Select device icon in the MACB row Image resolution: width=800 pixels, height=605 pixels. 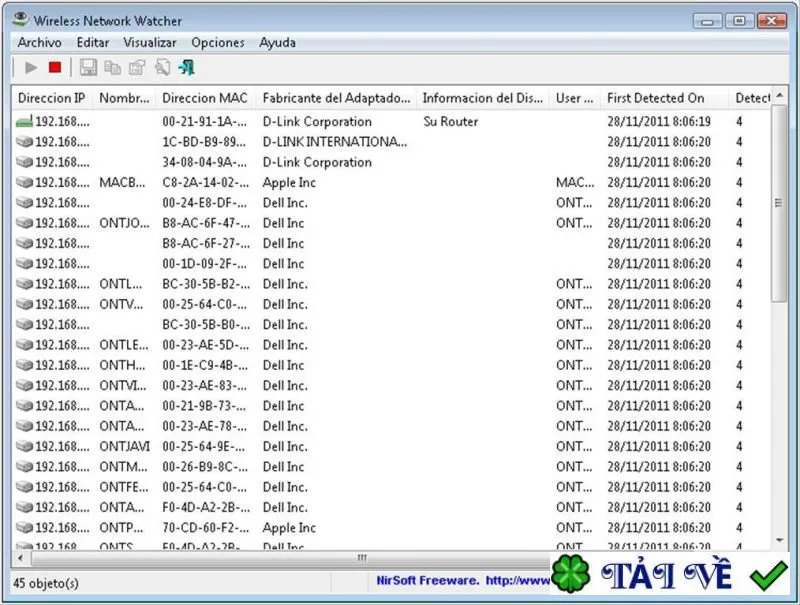click(x=24, y=182)
